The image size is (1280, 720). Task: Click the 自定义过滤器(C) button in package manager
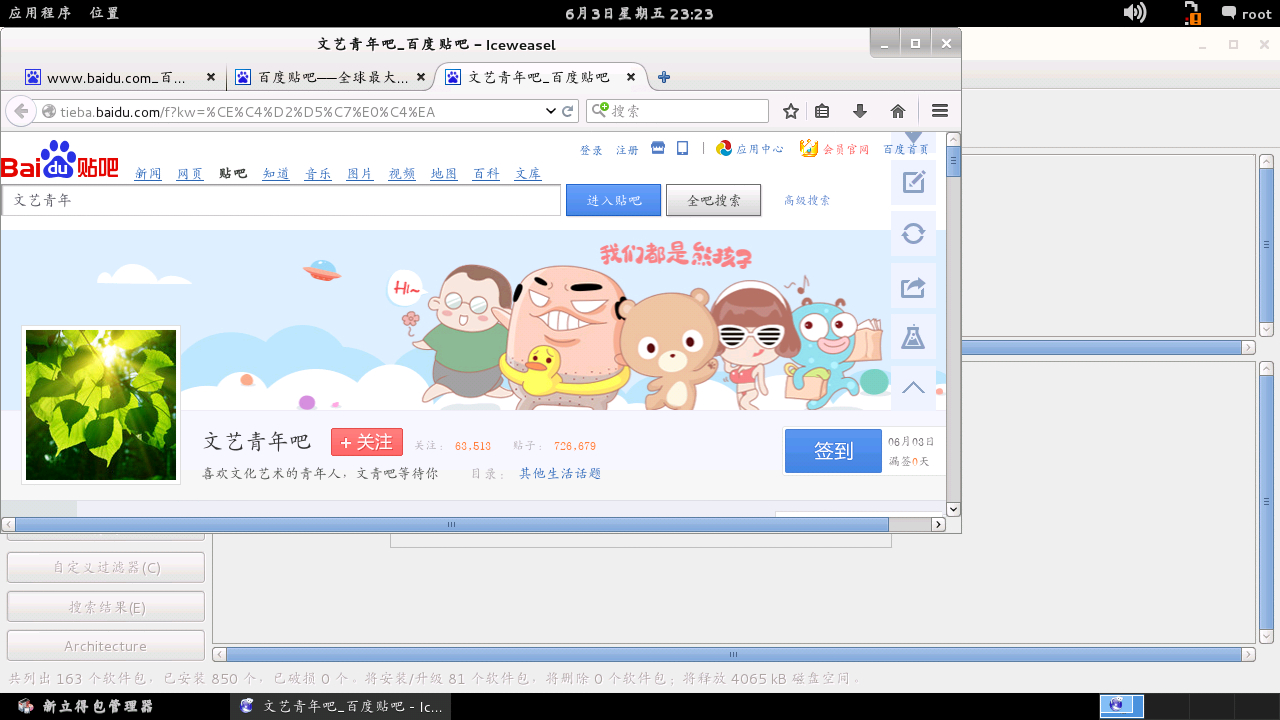(106, 567)
